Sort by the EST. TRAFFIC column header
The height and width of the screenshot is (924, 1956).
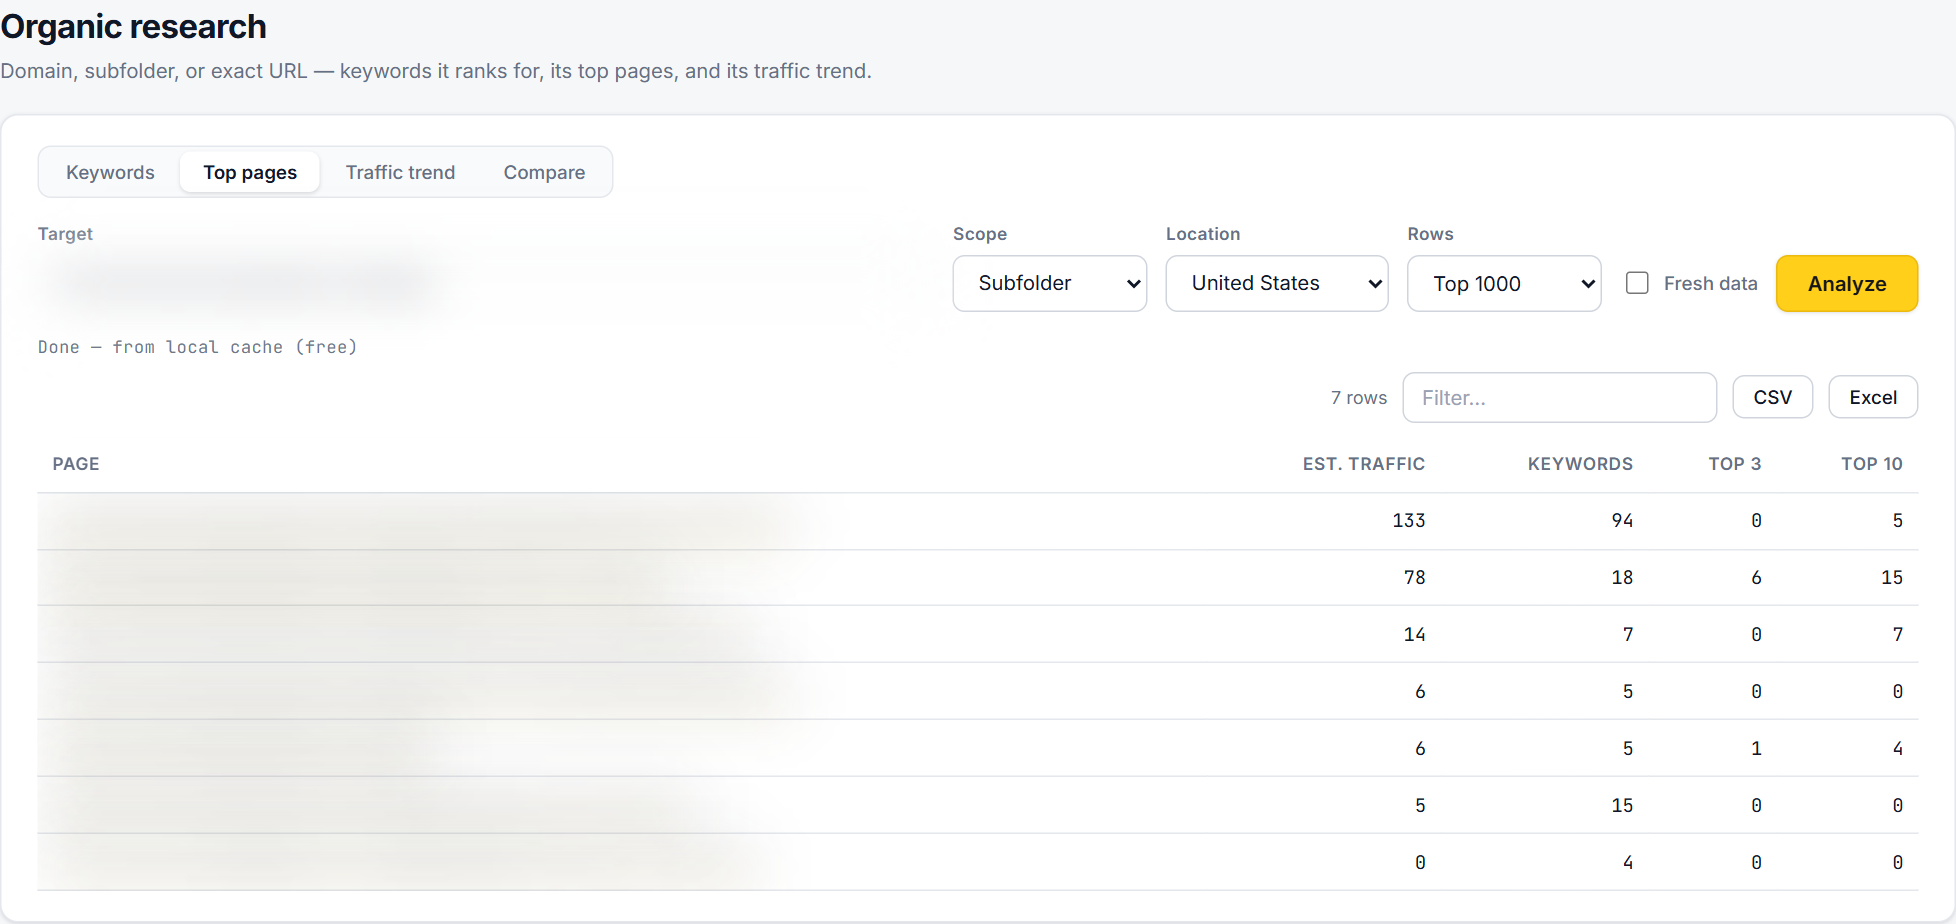pos(1363,464)
